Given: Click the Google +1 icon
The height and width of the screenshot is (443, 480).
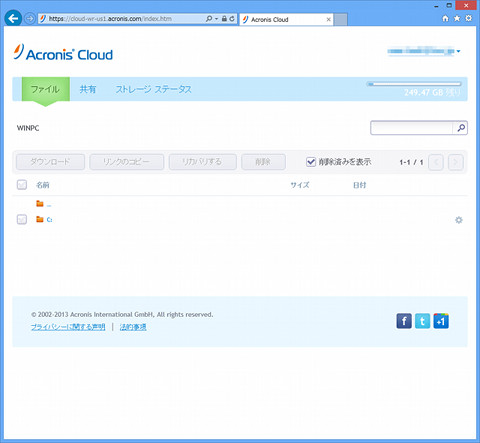Looking at the screenshot, I should [x=441, y=321].
